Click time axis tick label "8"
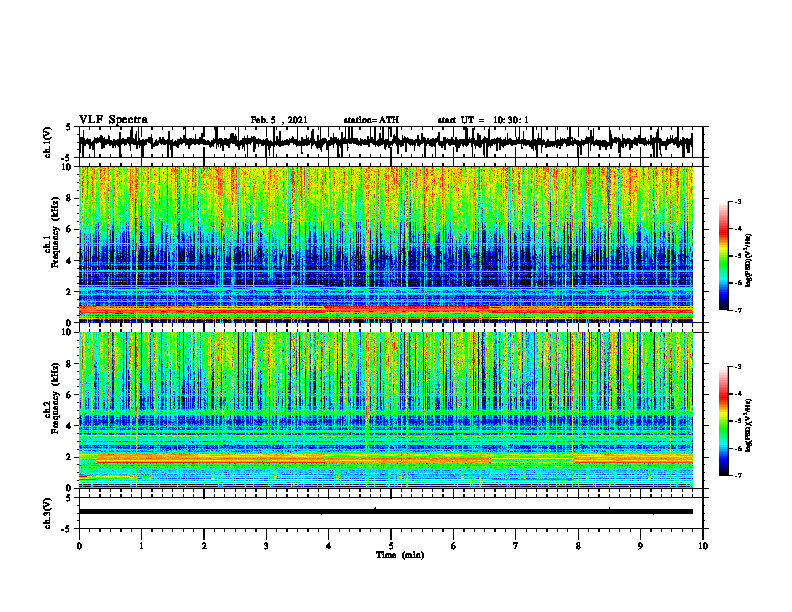 [578, 546]
